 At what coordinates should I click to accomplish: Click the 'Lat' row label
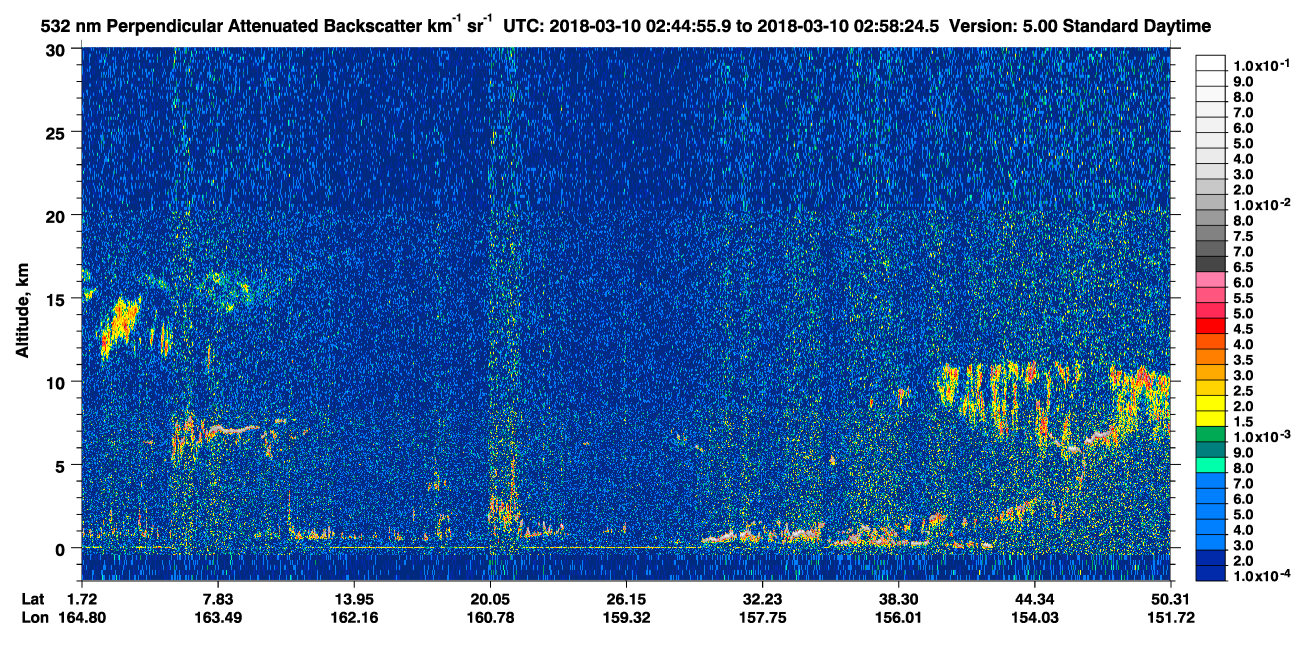point(33,598)
